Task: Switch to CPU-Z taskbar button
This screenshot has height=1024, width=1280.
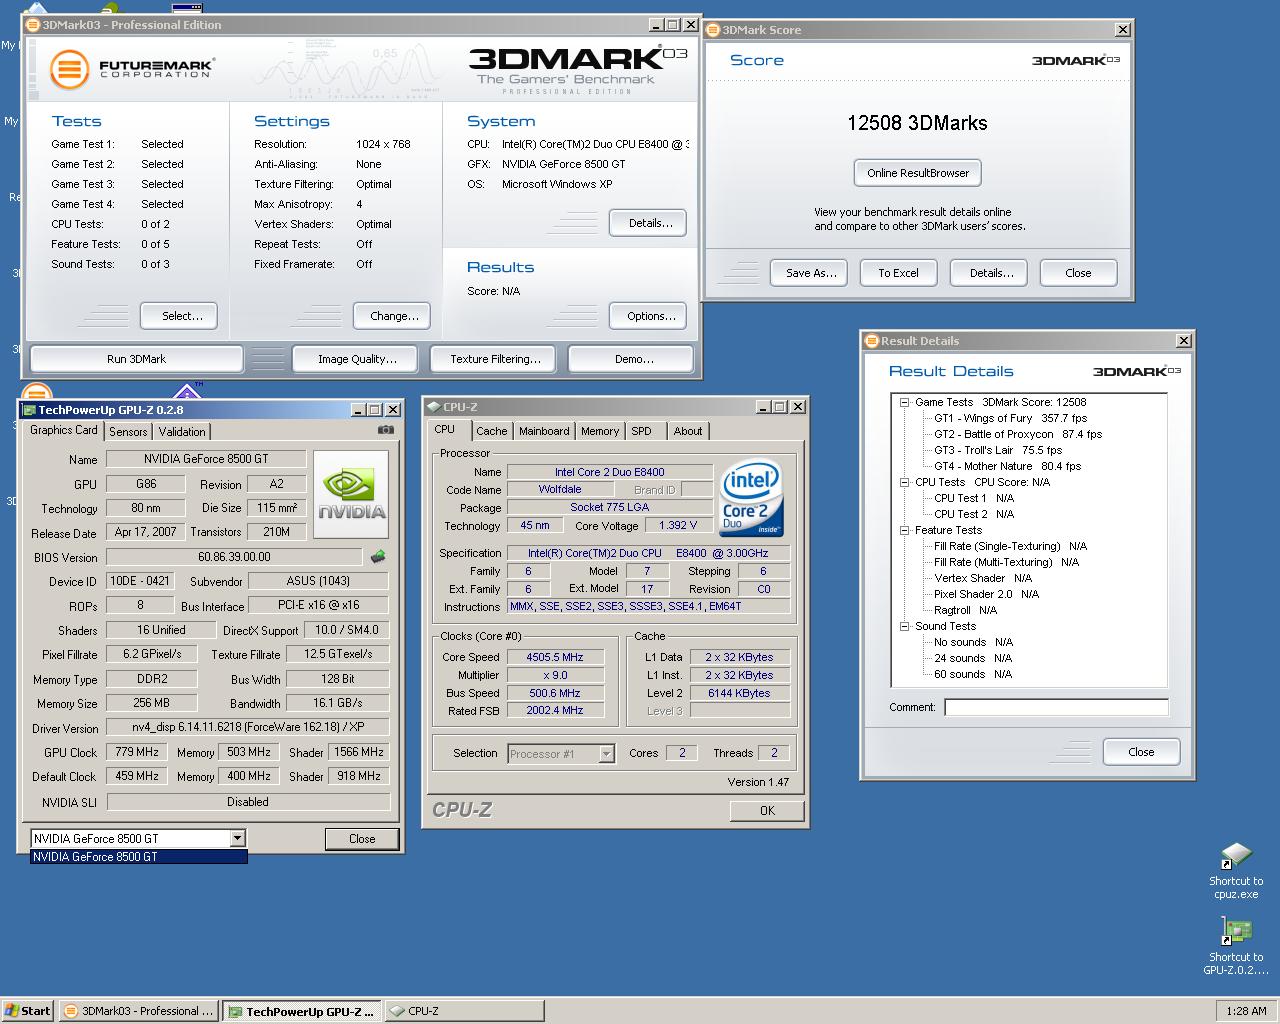Action: [464, 1011]
